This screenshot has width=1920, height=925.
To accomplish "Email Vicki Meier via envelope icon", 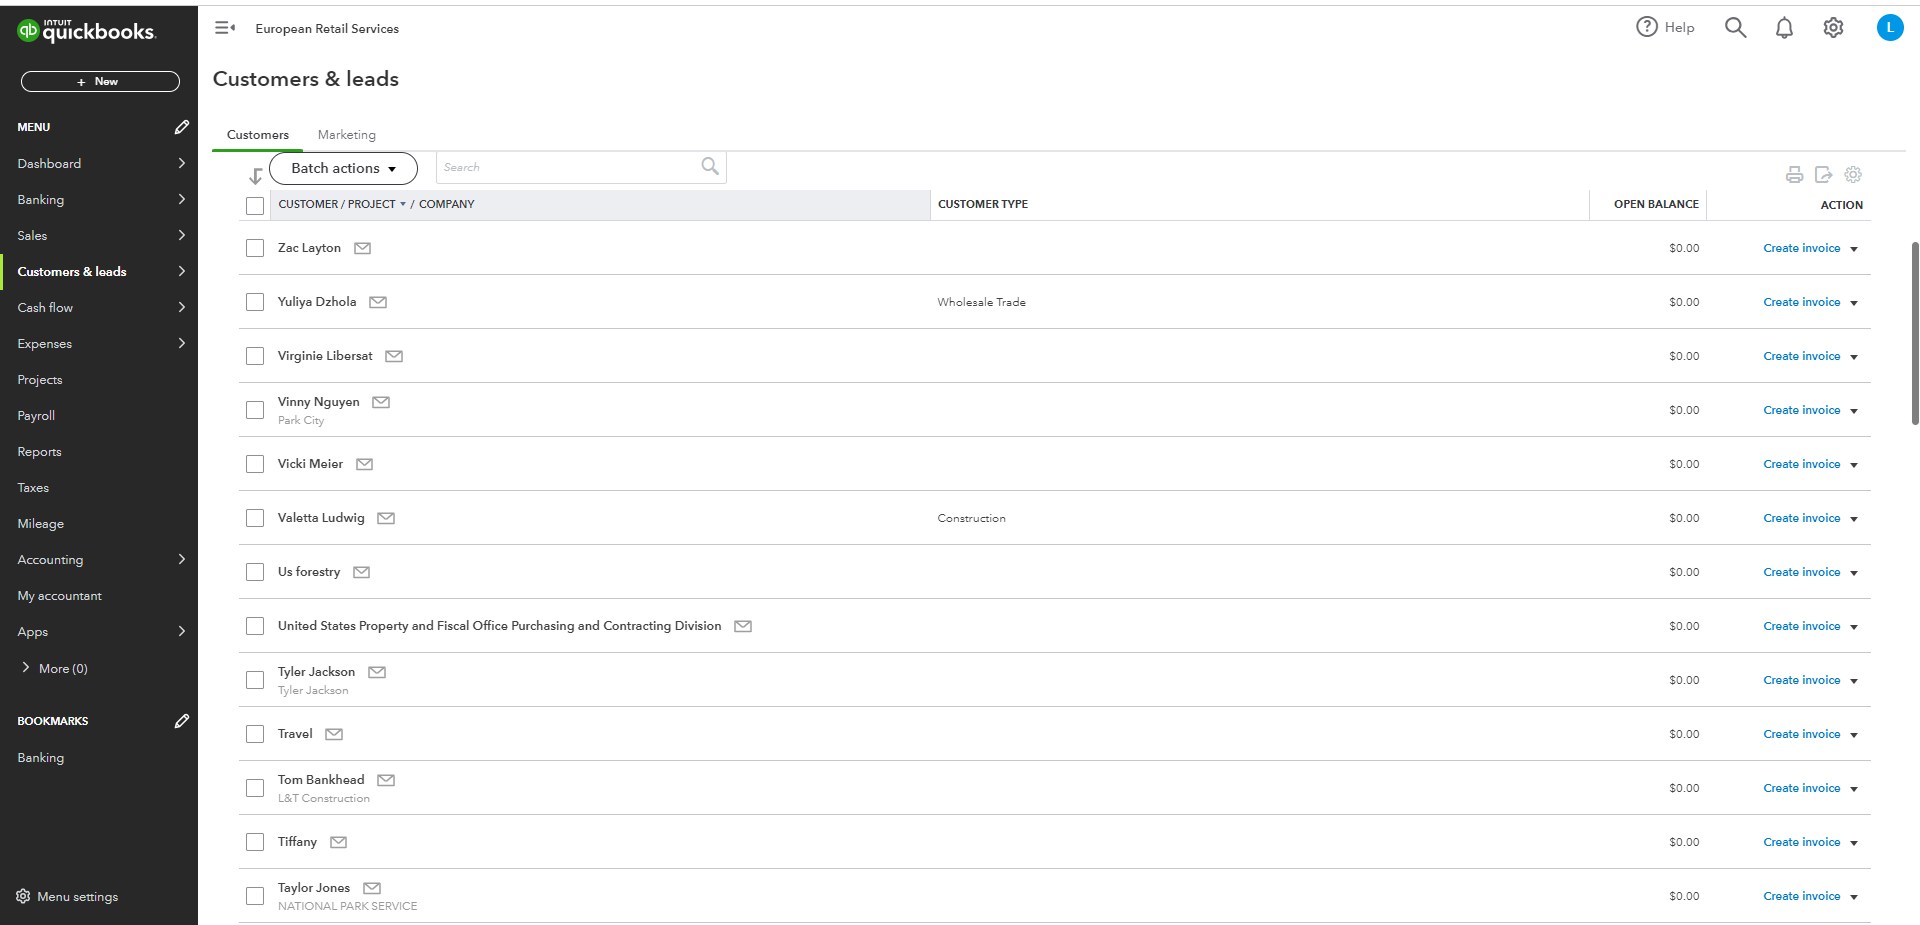I will tap(365, 464).
